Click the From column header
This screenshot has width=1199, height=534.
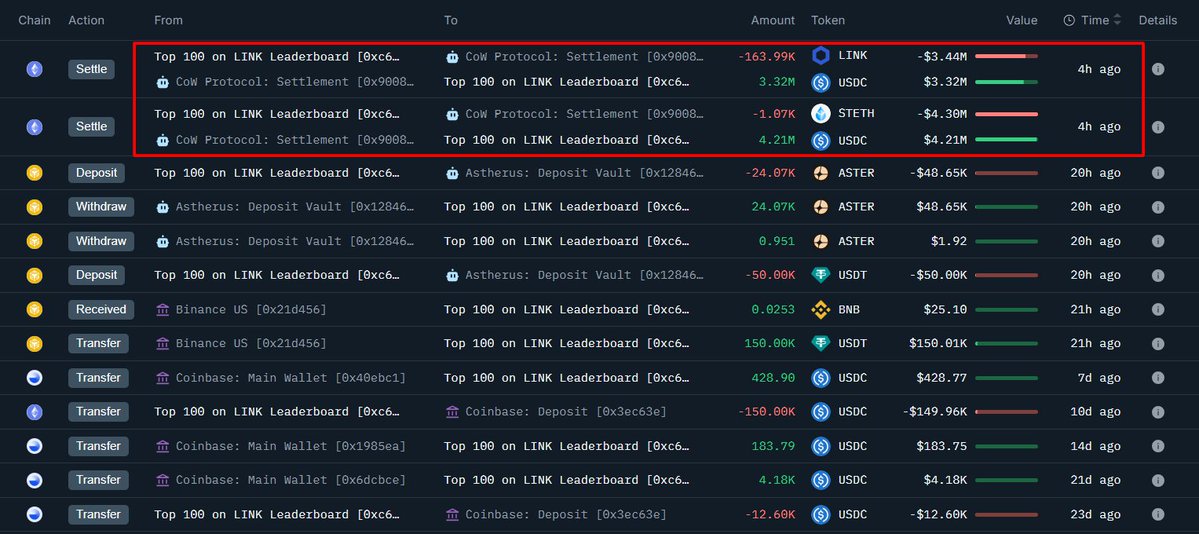[x=168, y=20]
